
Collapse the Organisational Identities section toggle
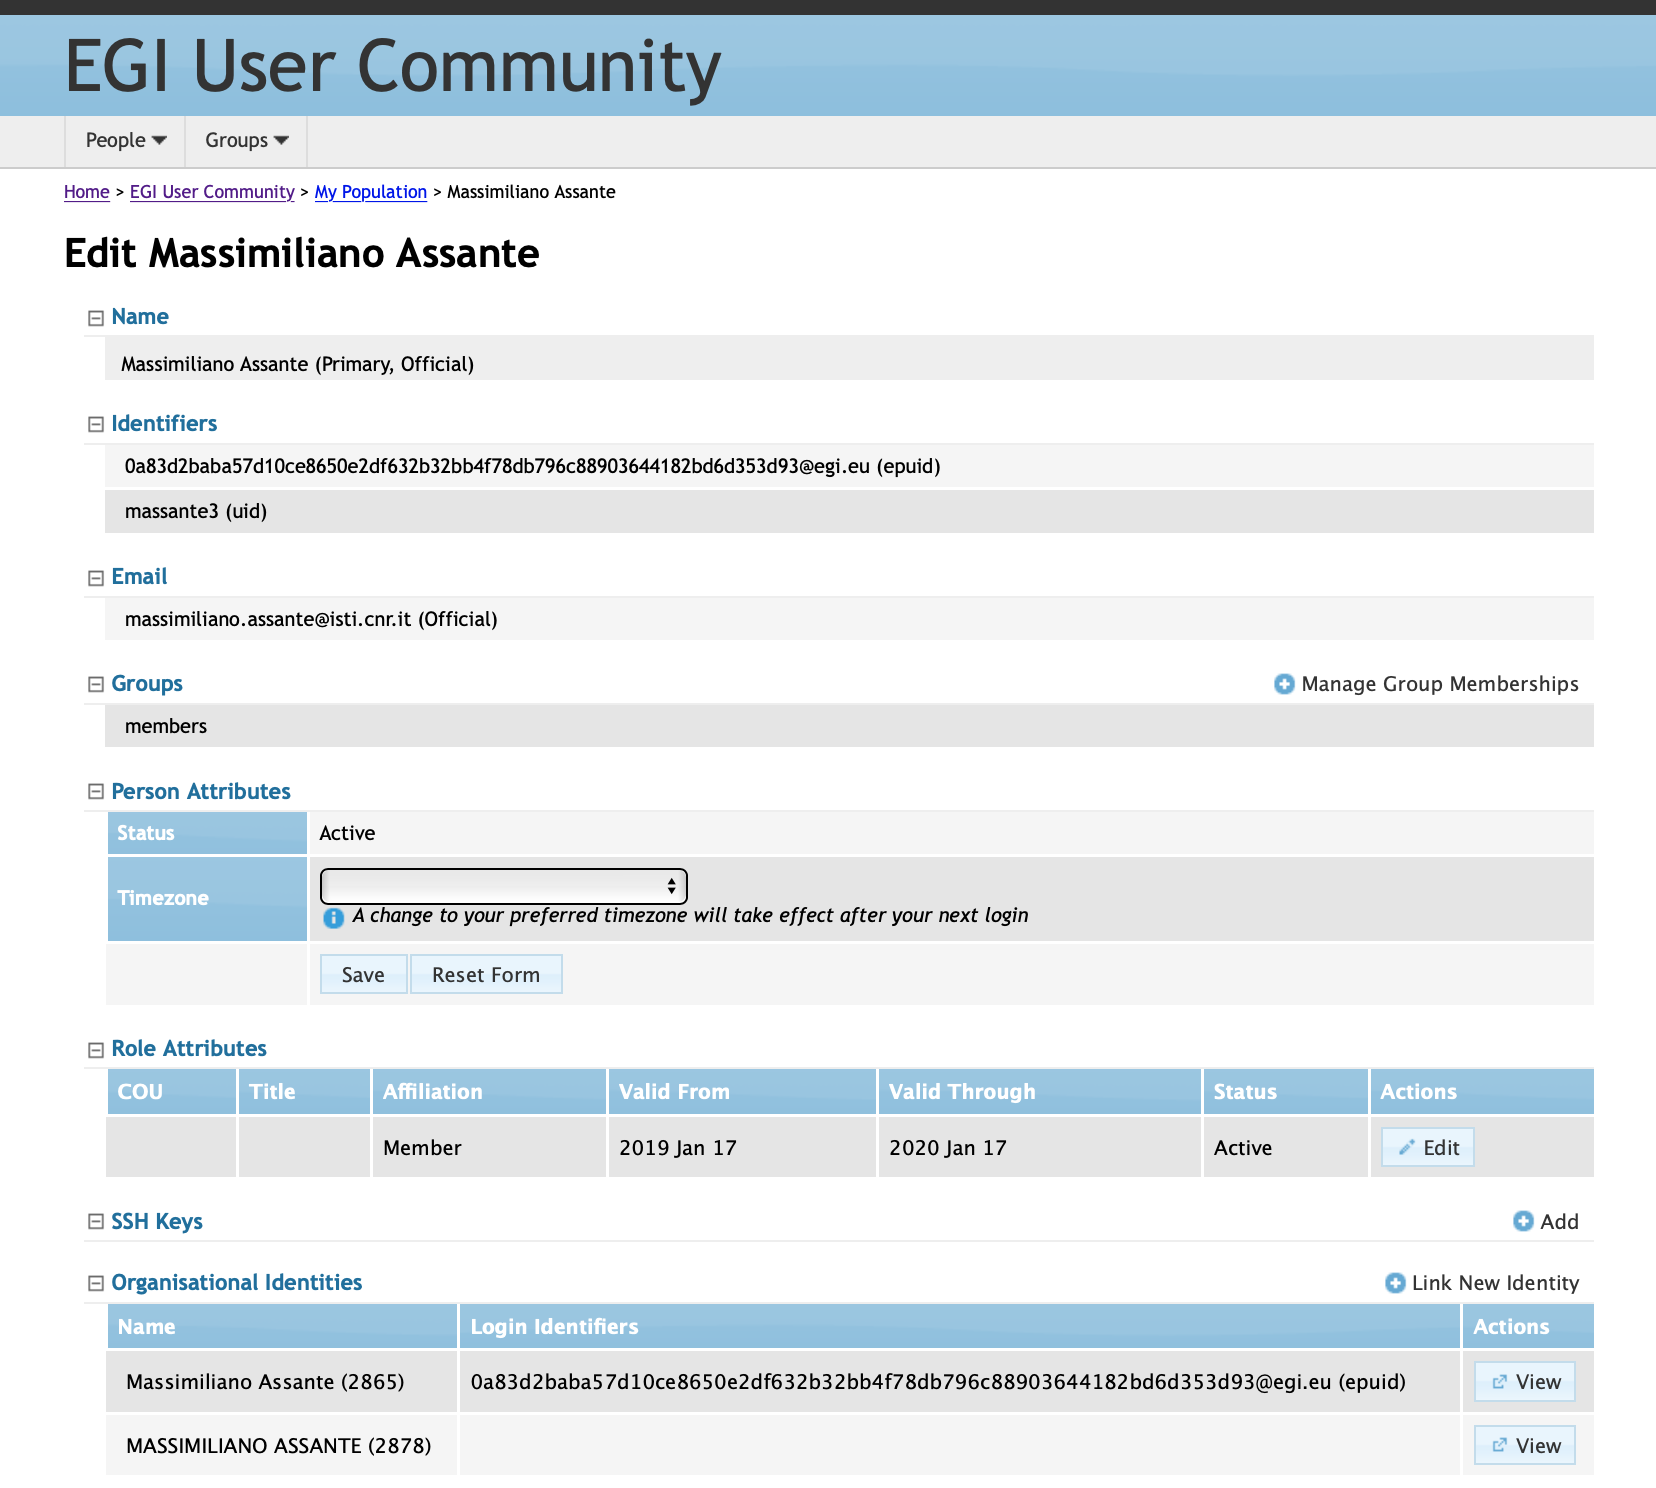96,1283
